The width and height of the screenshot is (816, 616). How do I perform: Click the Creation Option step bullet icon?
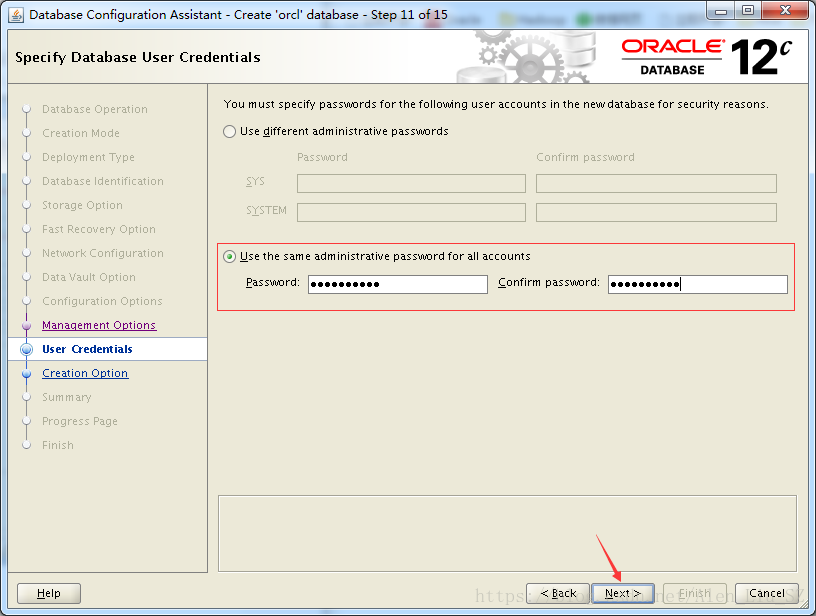click(x=27, y=374)
